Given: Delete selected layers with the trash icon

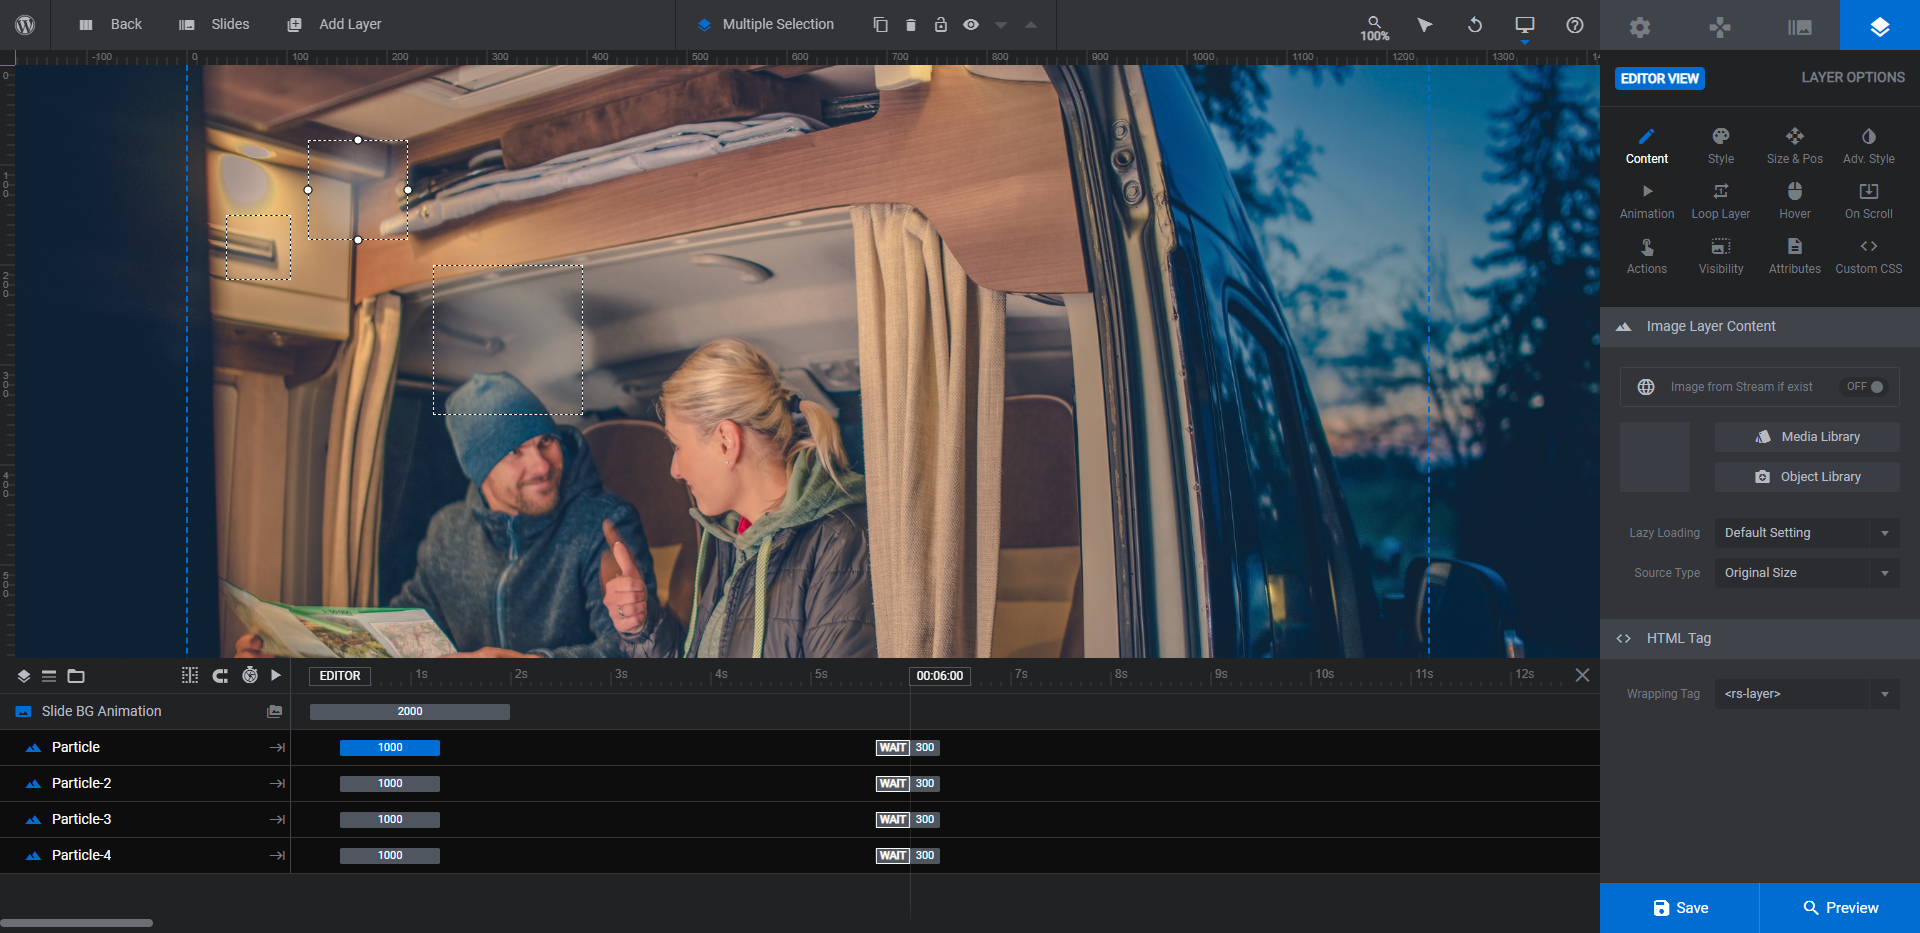Looking at the screenshot, I should pyautogui.click(x=910, y=25).
